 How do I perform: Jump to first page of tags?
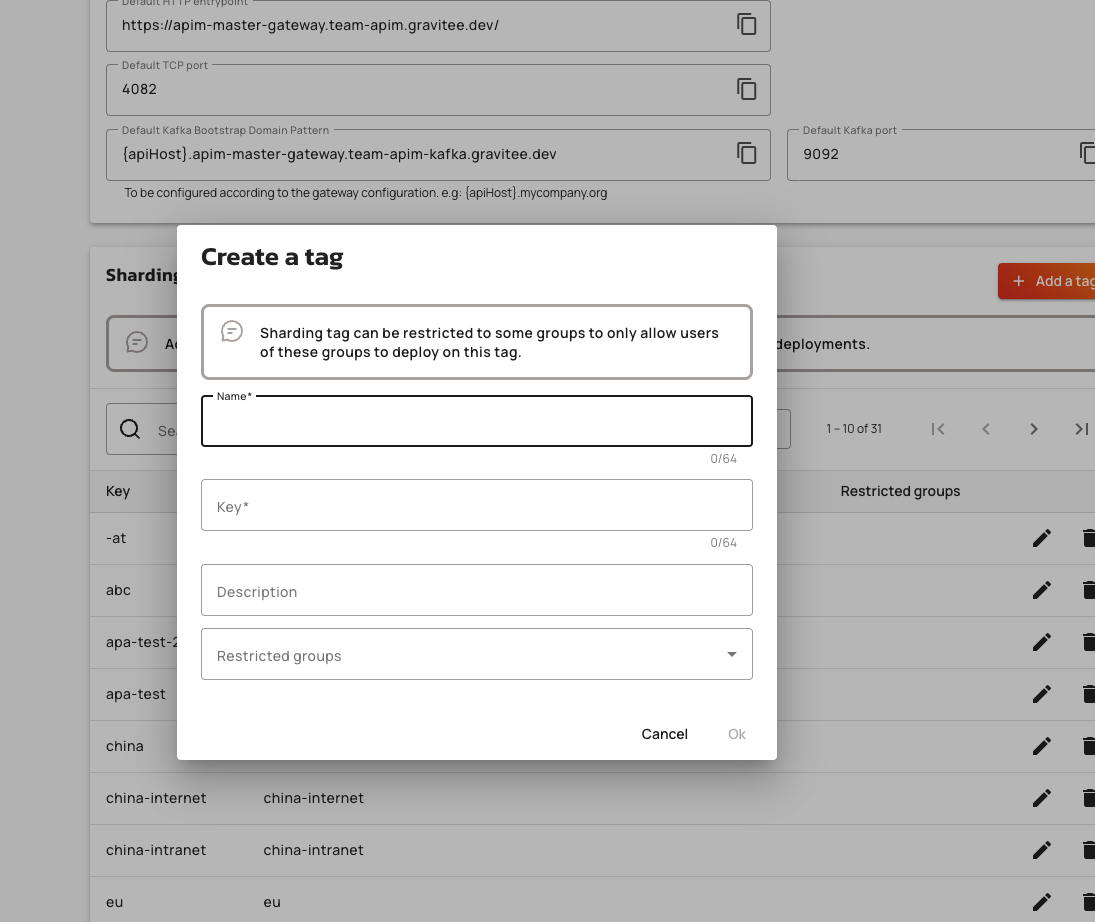(937, 429)
